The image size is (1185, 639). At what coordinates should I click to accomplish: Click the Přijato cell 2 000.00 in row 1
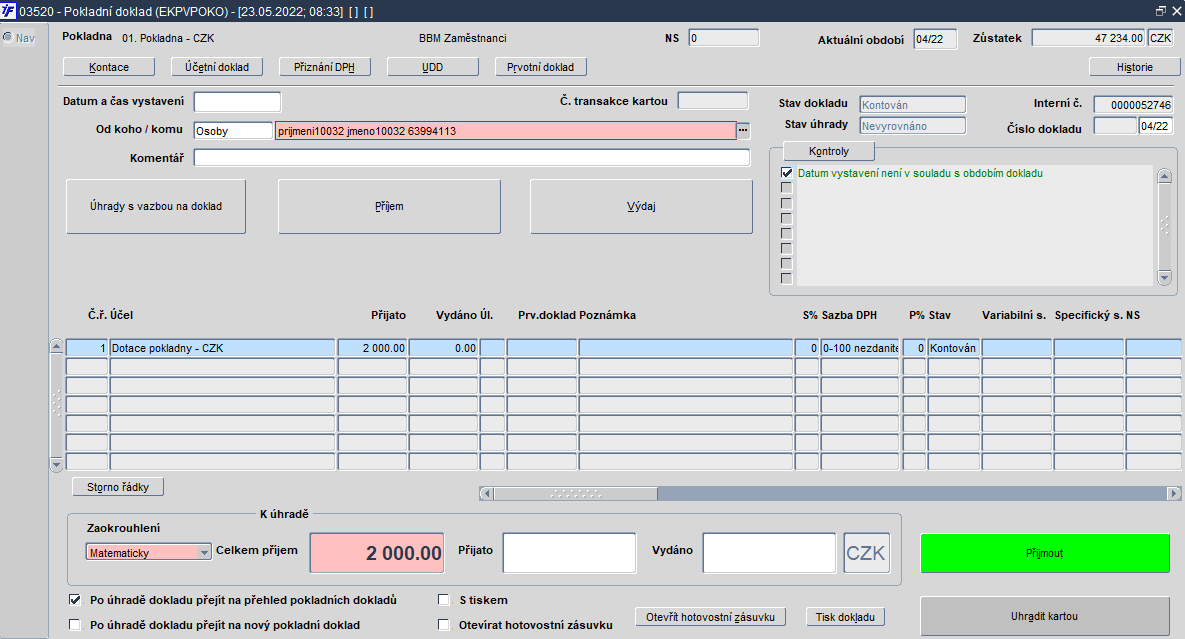click(x=373, y=348)
